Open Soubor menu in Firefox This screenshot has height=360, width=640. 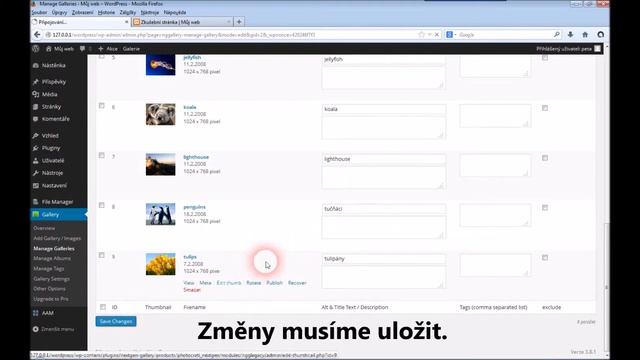tap(40, 13)
